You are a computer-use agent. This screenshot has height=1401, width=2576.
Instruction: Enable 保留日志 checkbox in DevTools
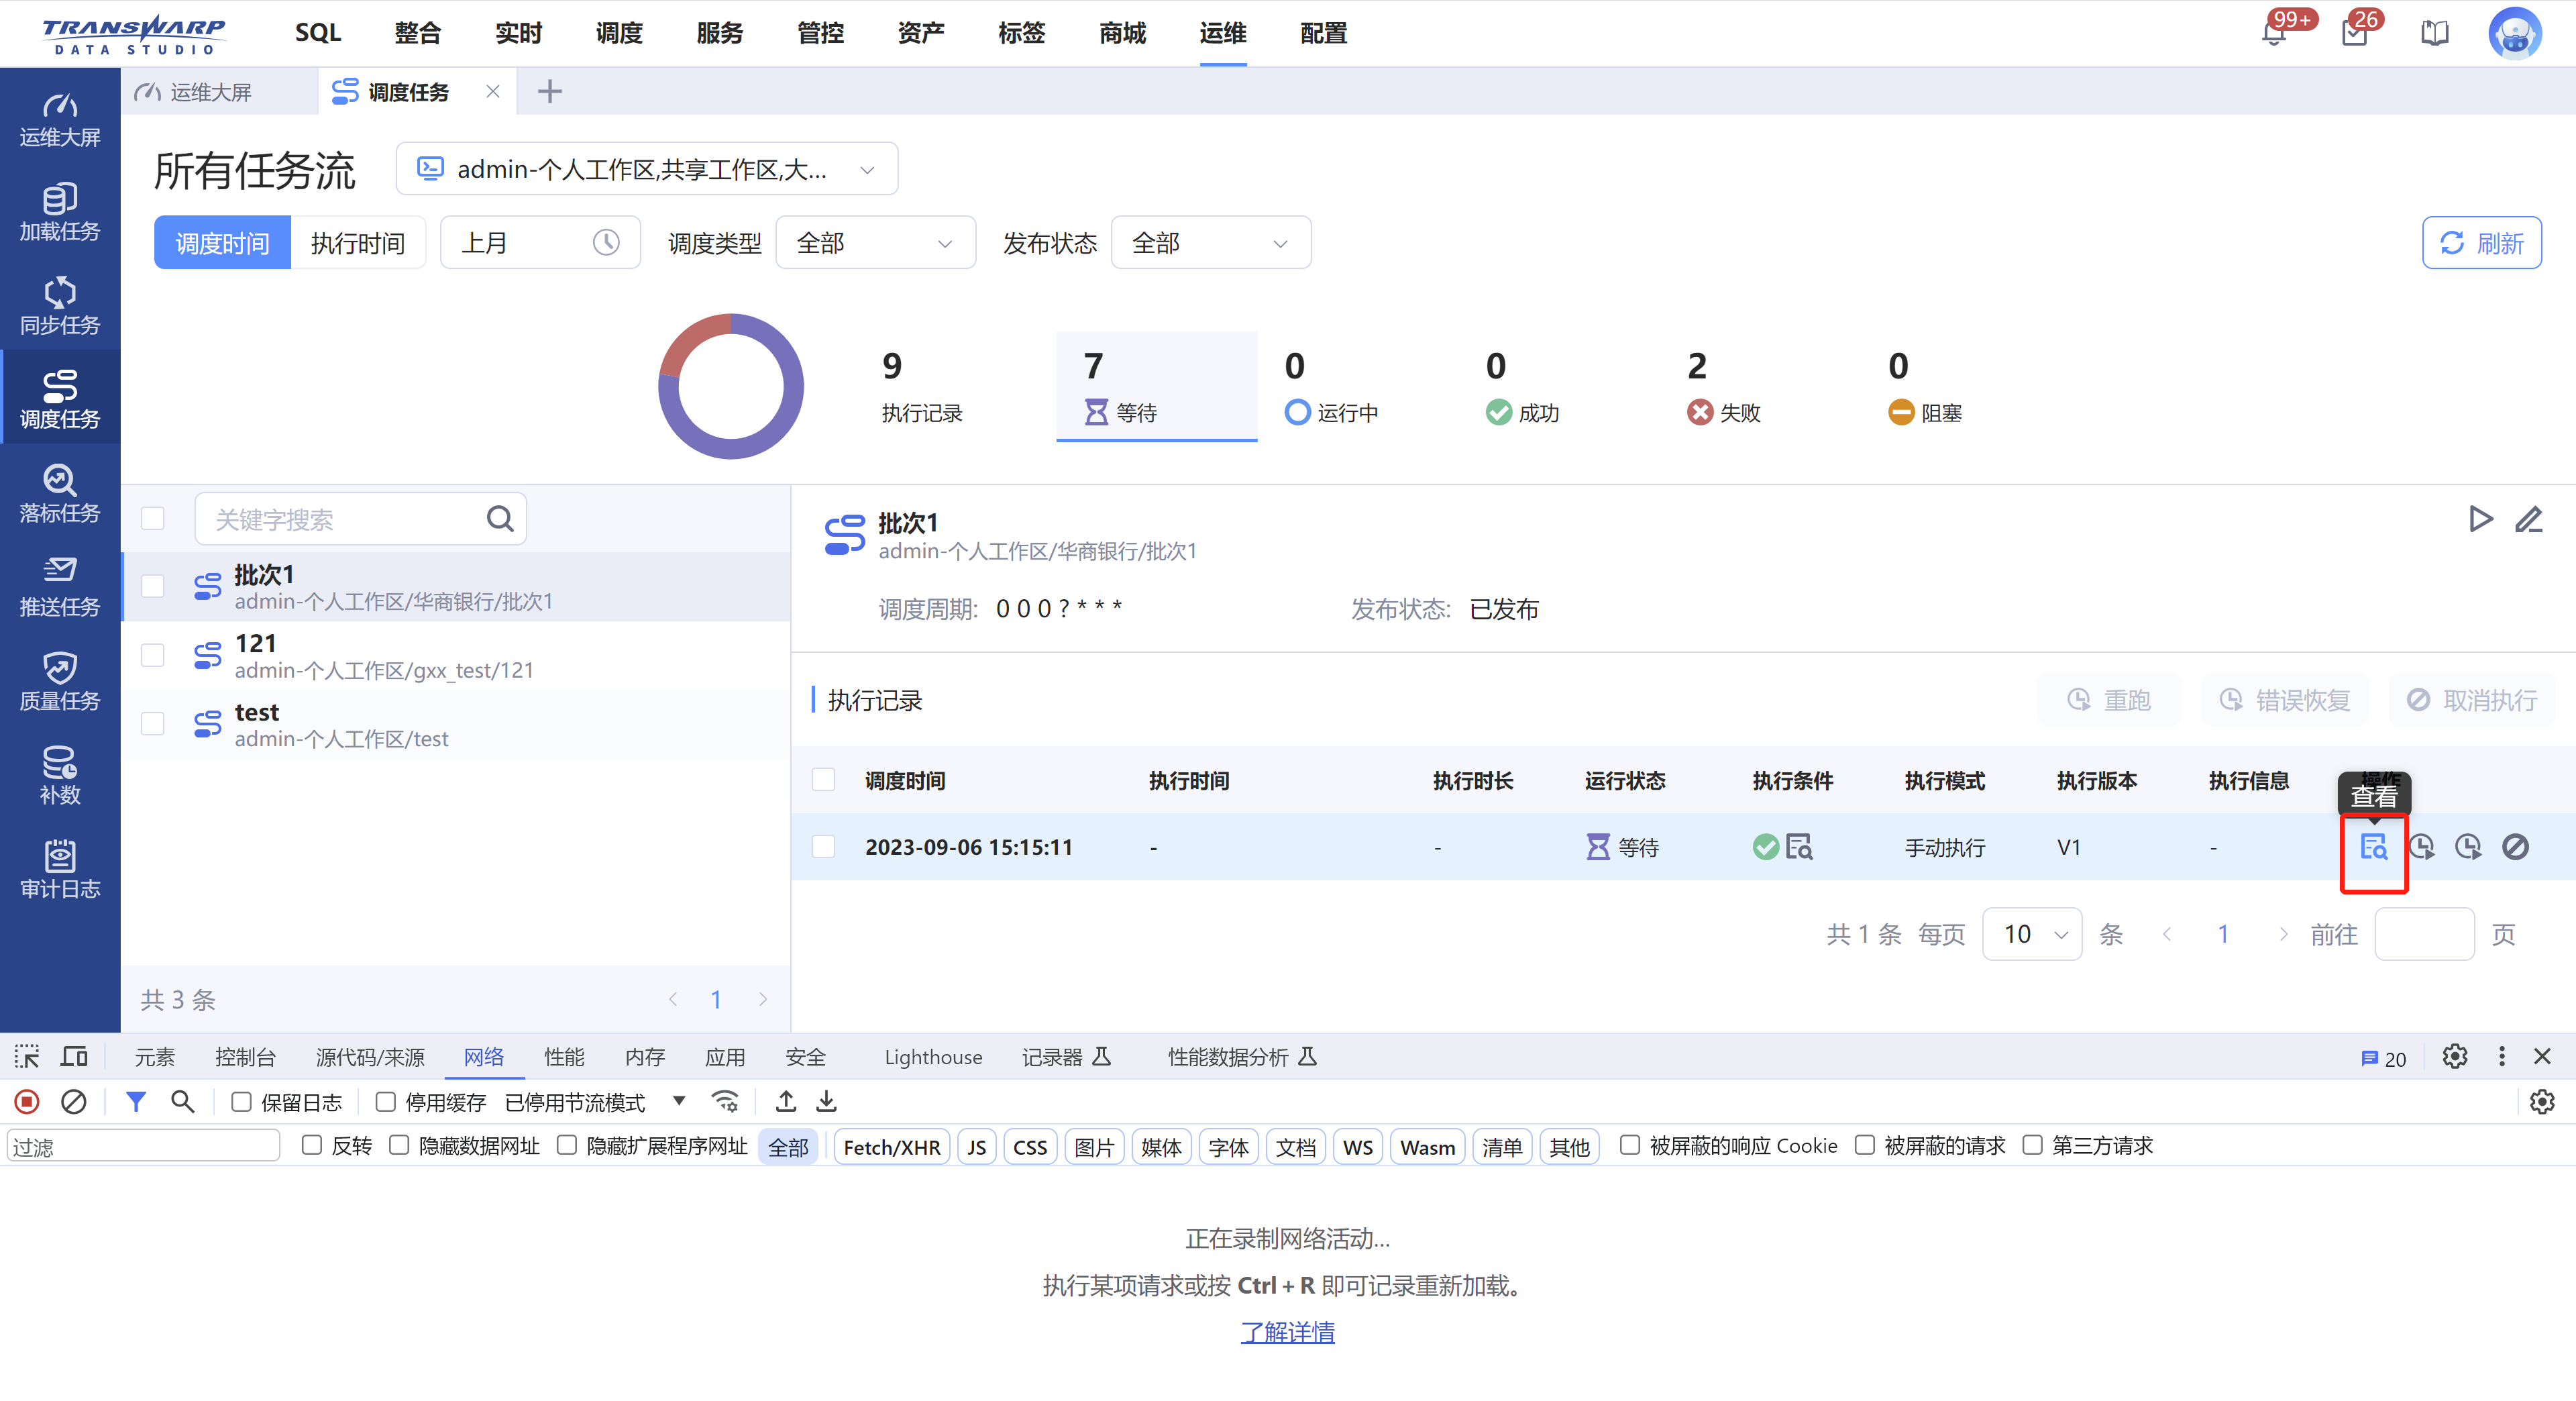point(241,1101)
